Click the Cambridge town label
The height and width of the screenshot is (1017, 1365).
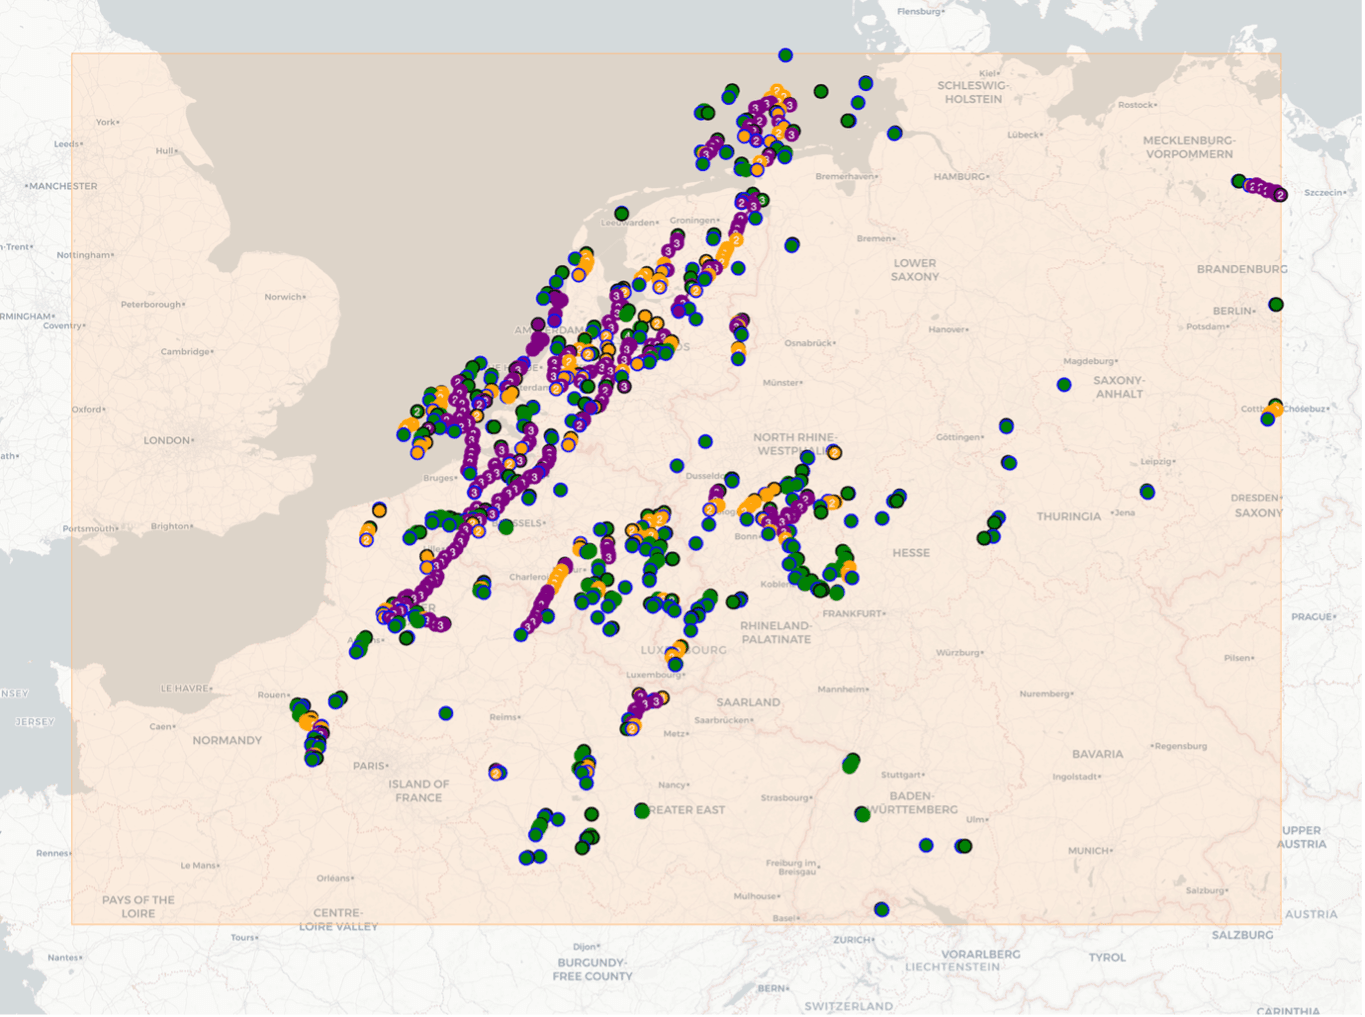pos(187,352)
